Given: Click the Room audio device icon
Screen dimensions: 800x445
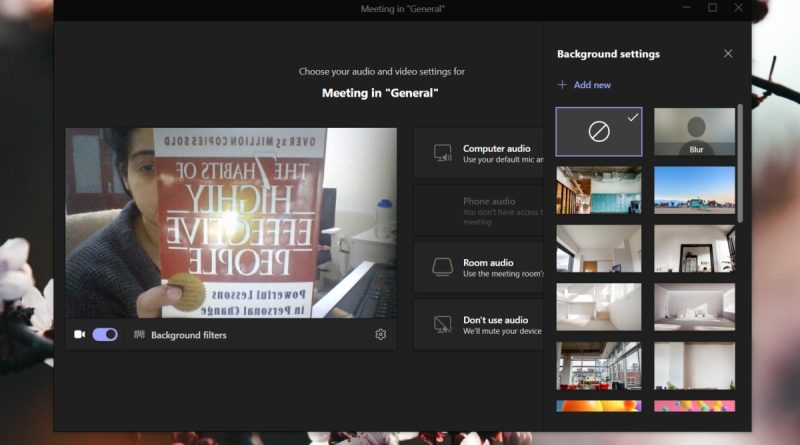Looking at the screenshot, I should (x=442, y=267).
